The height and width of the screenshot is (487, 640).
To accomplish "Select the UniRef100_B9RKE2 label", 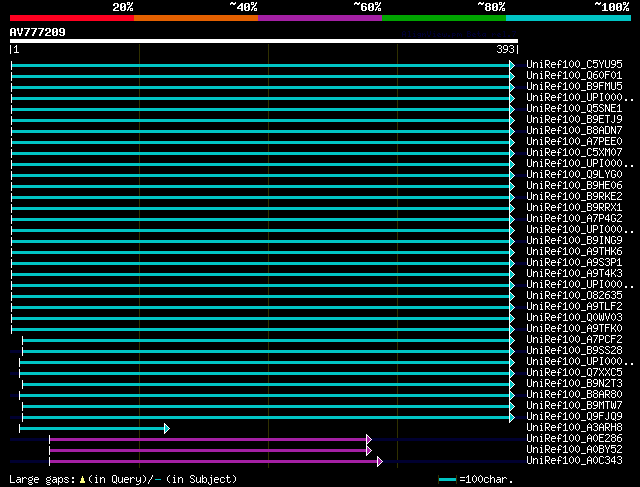I will click(x=574, y=197).
